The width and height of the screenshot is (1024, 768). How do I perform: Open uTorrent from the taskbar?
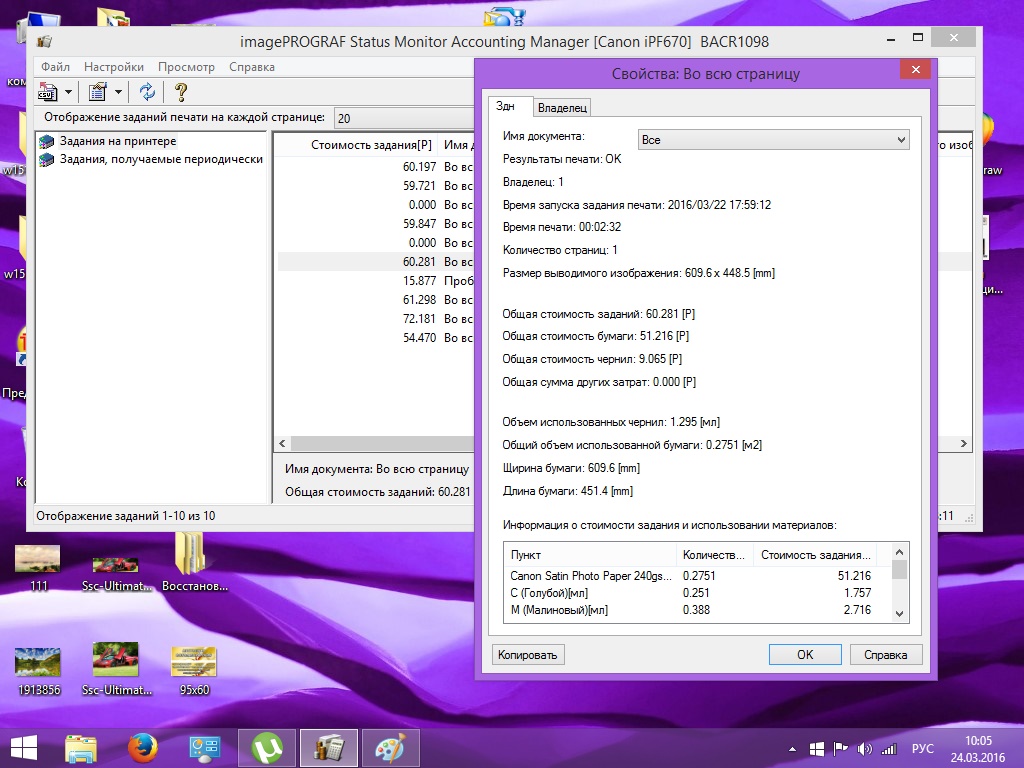pyautogui.click(x=266, y=748)
